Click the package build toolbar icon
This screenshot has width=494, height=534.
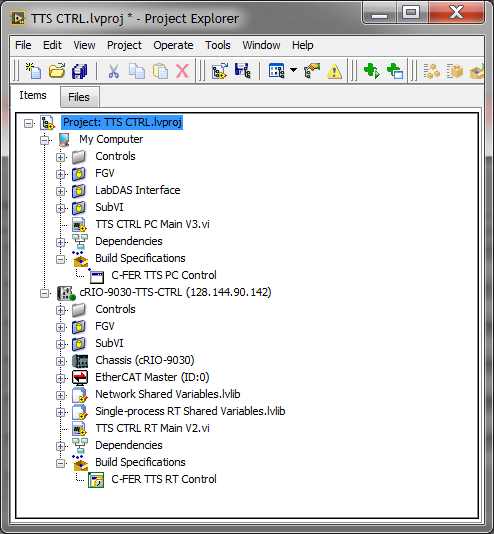coord(455,71)
